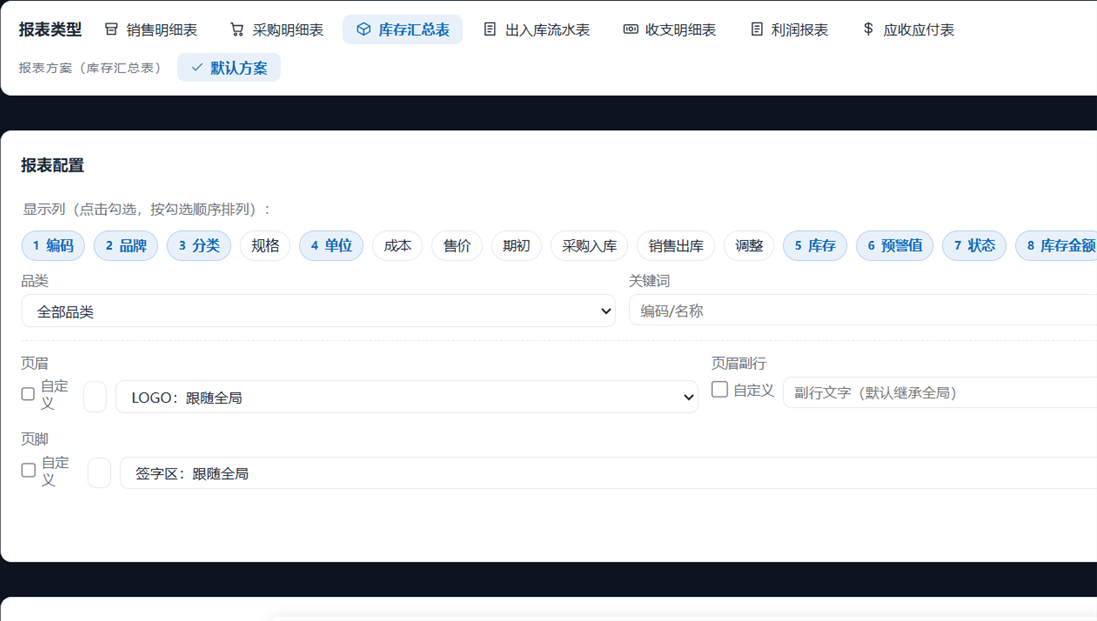
Task: Go to the 收支明细表 tab
Action: click(x=670, y=29)
